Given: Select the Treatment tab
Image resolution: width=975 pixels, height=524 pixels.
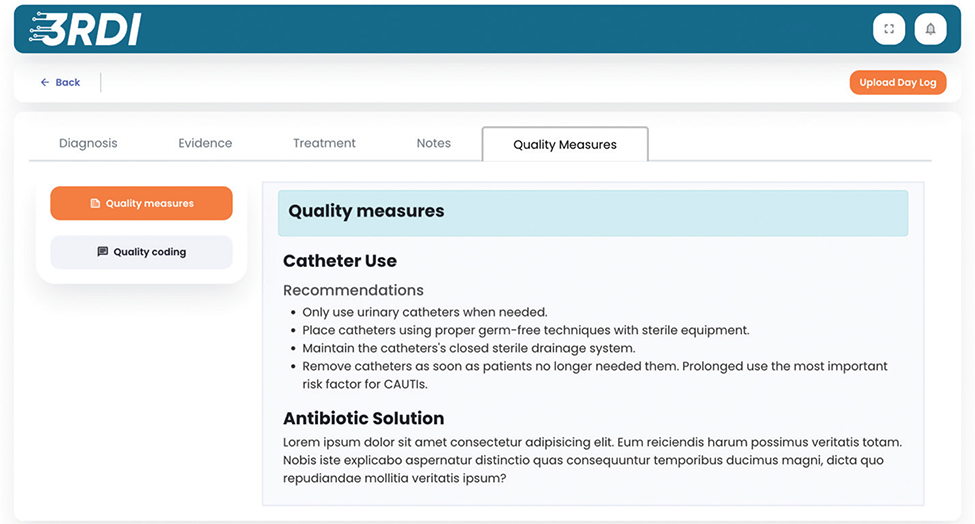Looking at the screenshot, I should [x=324, y=143].
